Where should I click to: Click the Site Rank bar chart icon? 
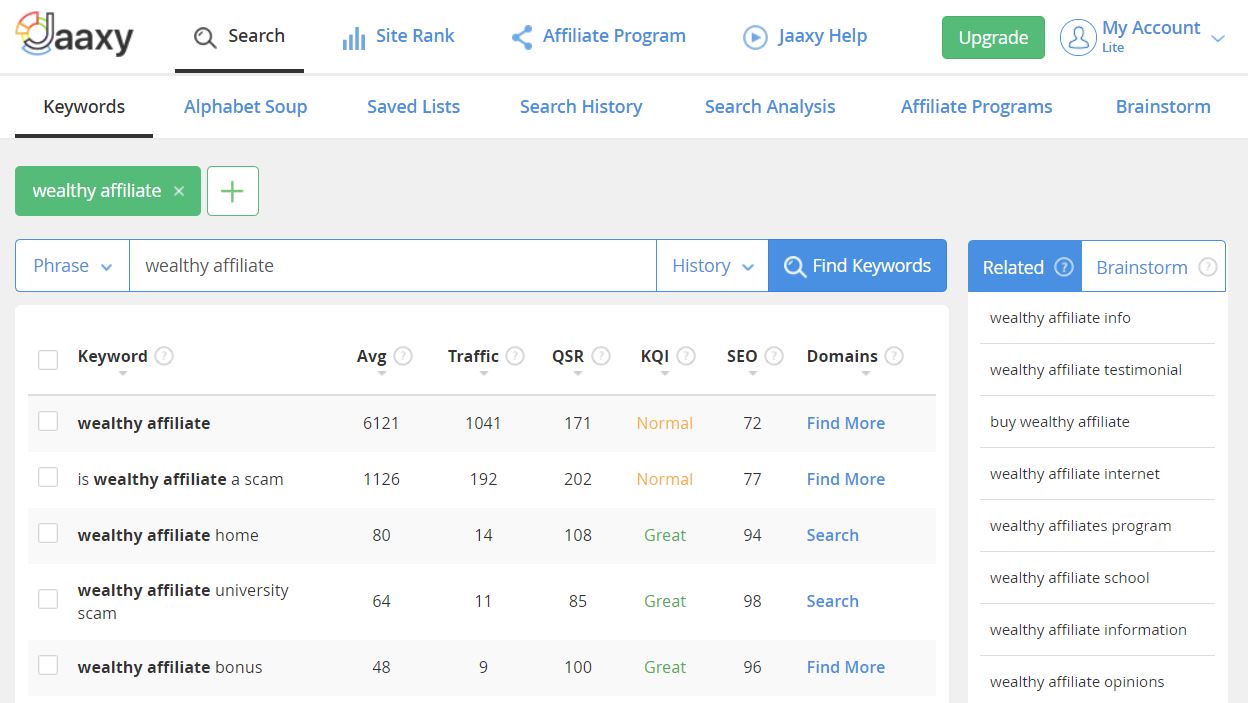(x=353, y=38)
